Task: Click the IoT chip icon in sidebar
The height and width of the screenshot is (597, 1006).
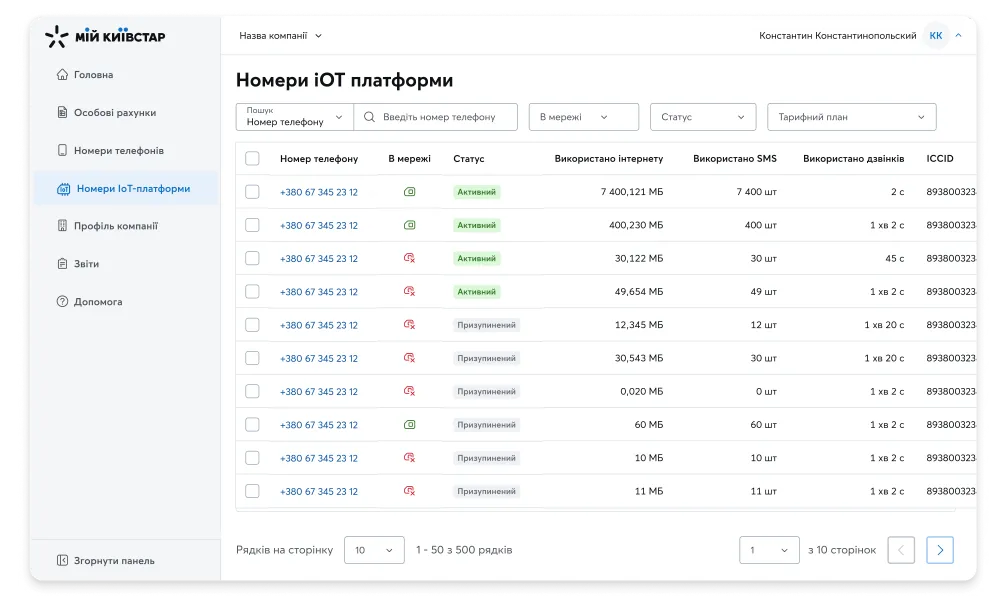Action: (x=64, y=189)
